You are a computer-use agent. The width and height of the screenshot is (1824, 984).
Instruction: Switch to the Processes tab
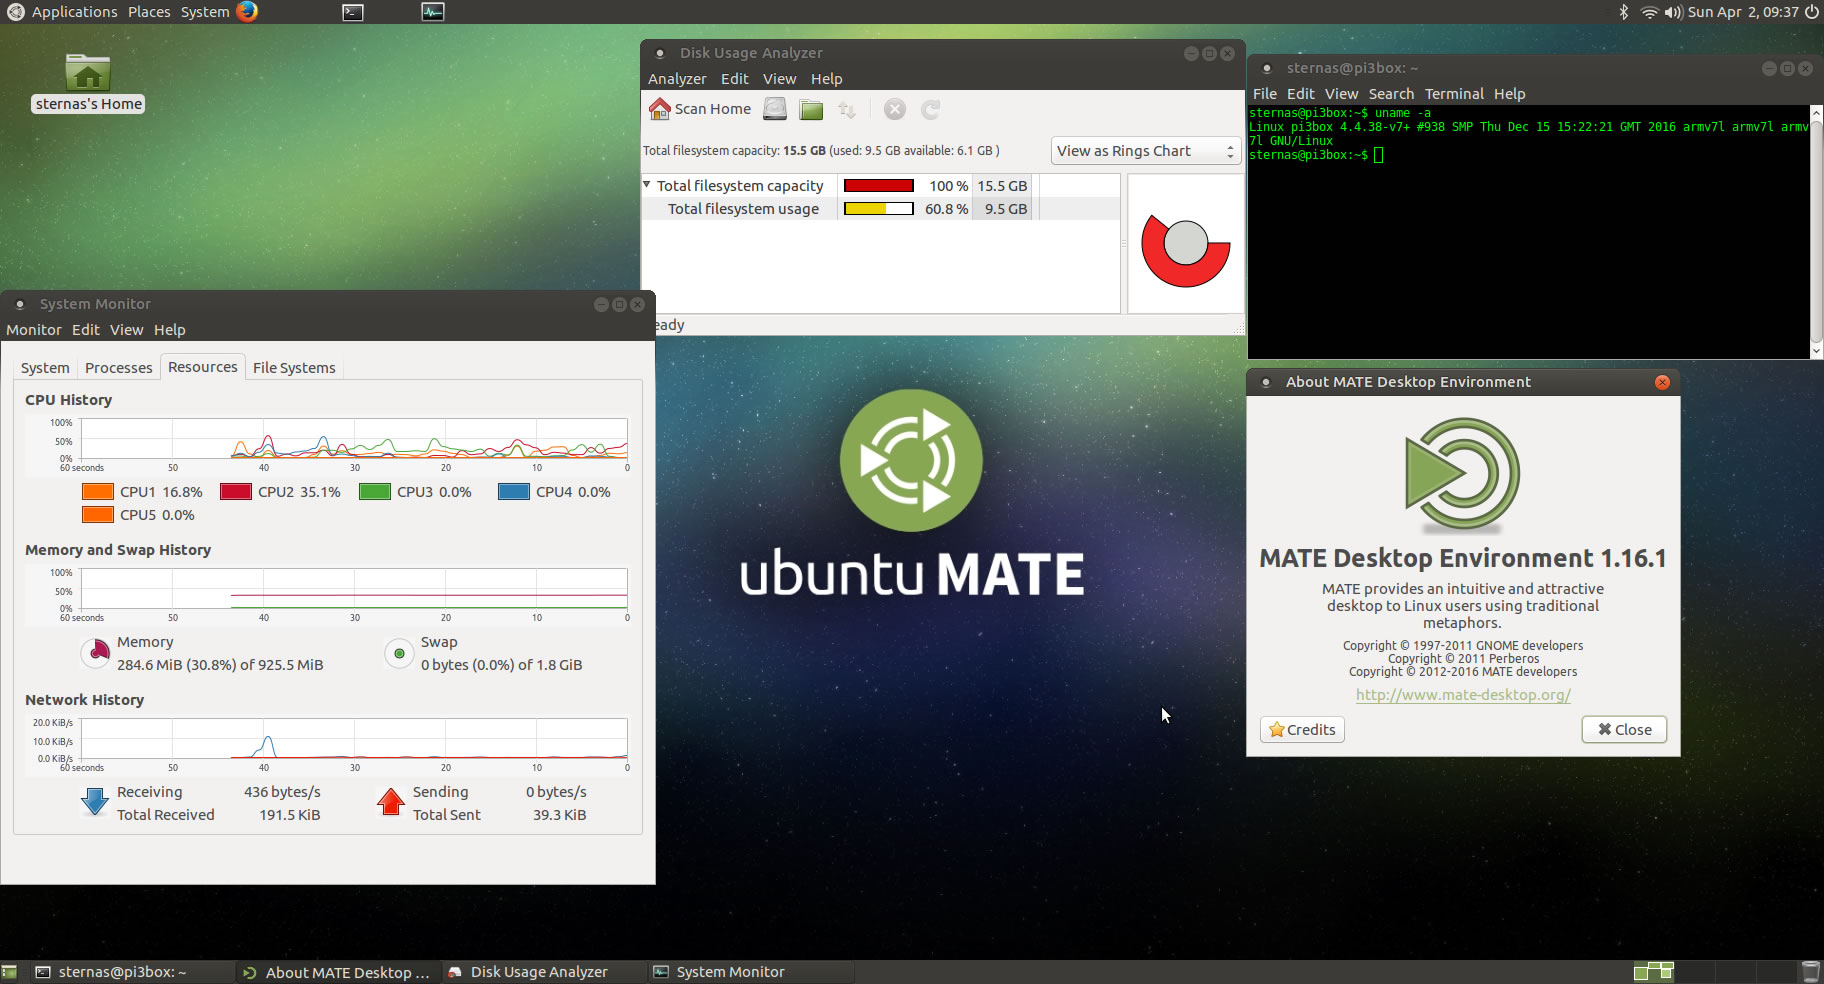pyautogui.click(x=118, y=368)
